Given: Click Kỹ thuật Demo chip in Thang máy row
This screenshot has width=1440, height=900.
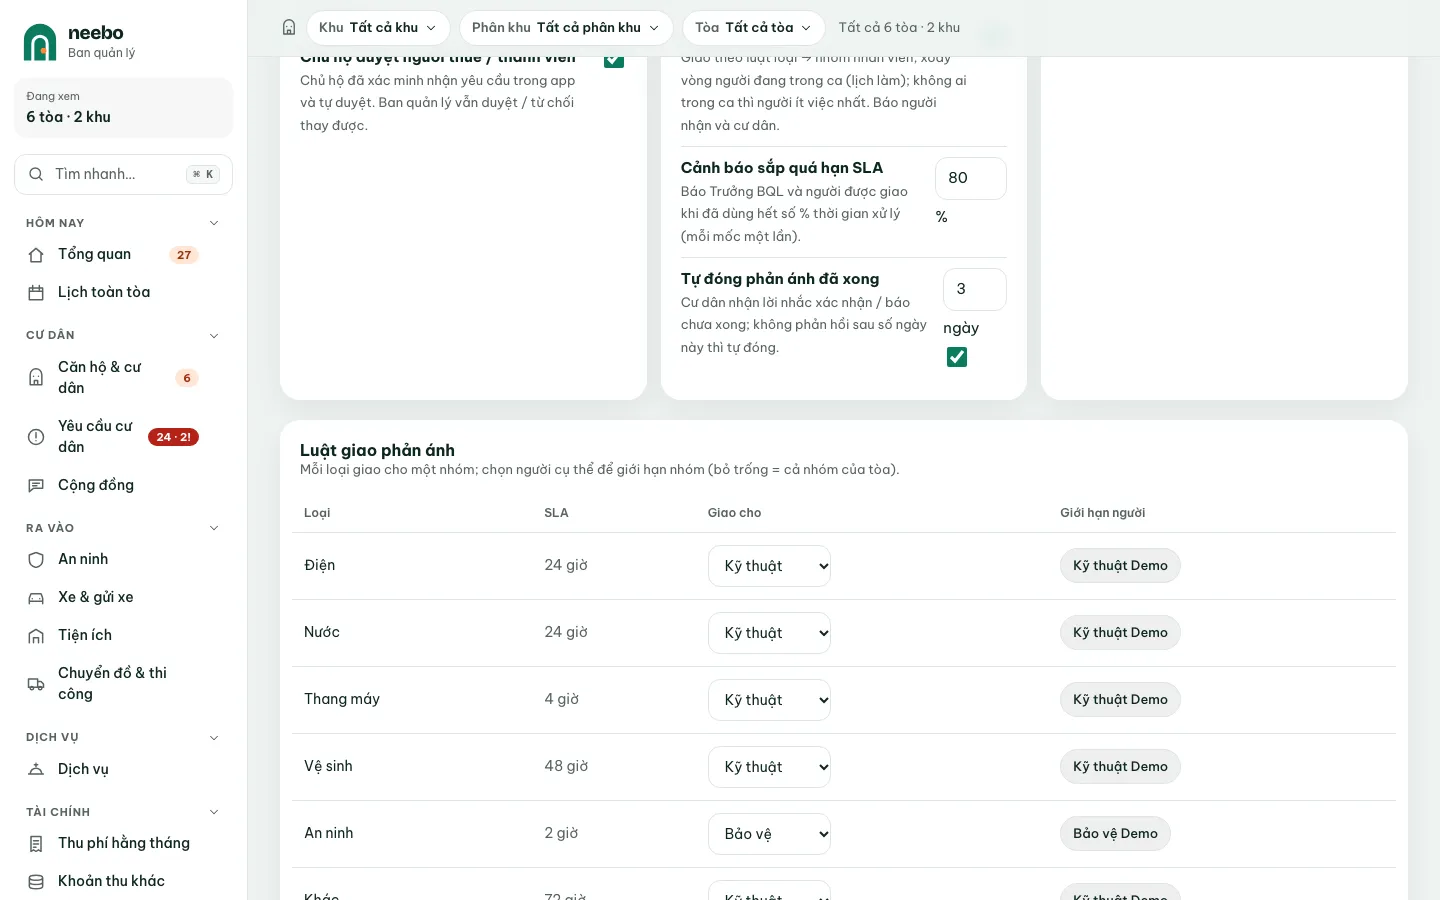Looking at the screenshot, I should (x=1120, y=700).
